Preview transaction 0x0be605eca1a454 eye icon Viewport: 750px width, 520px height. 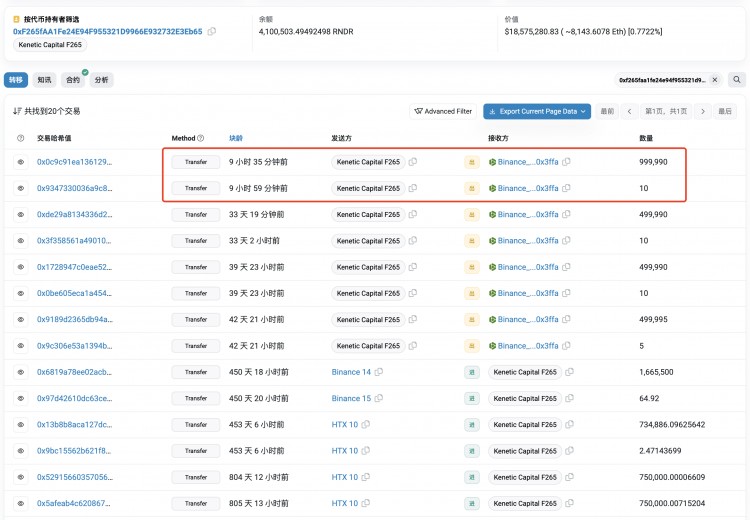pos(21,293)
